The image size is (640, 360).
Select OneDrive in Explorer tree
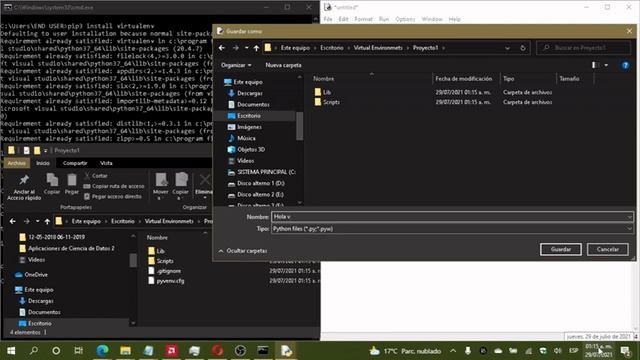click(x=32, y=275)
